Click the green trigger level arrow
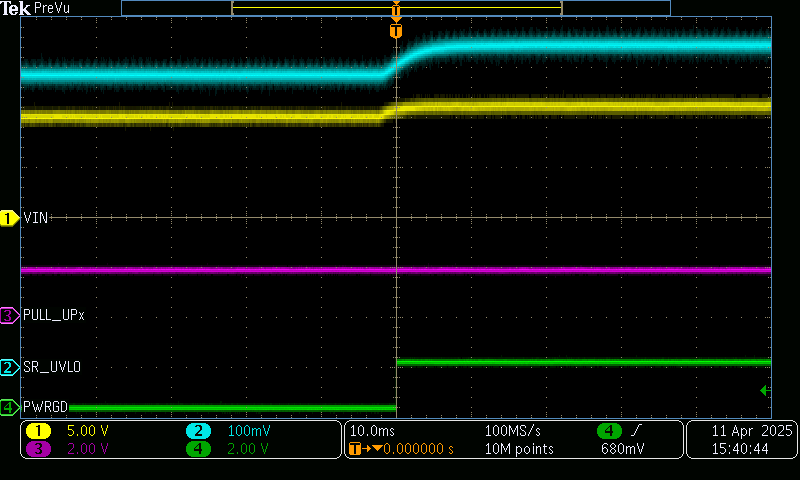The image size is (800, 480). click(x=765, y=390)
